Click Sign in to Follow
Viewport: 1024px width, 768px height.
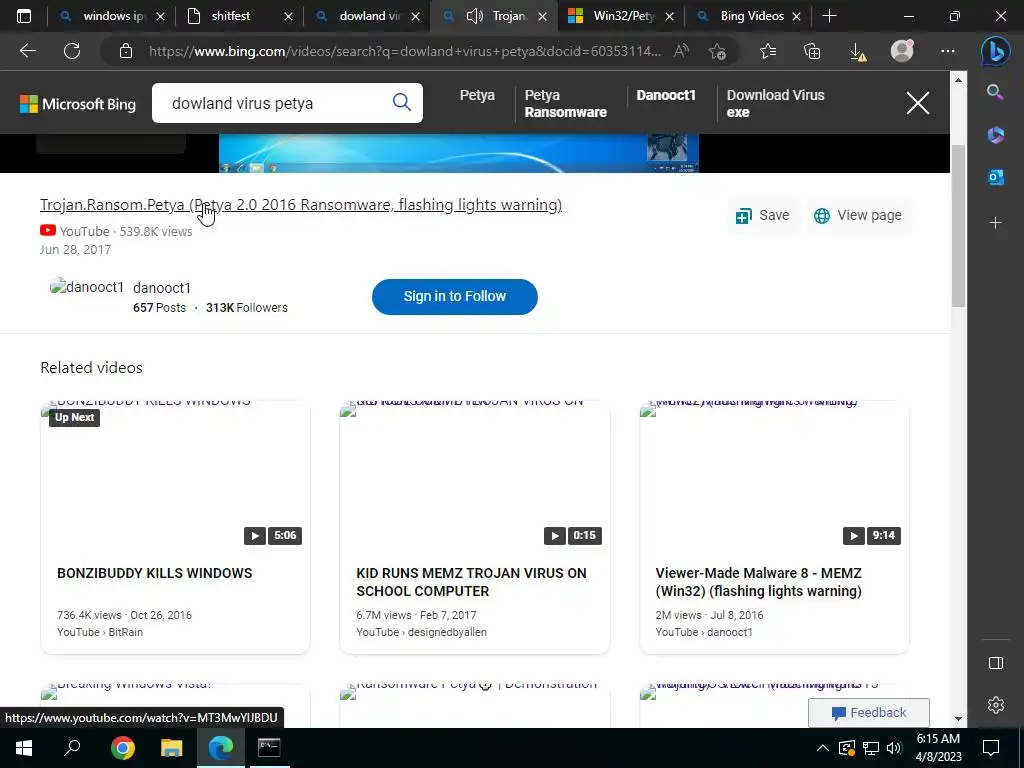click(455, 296)
